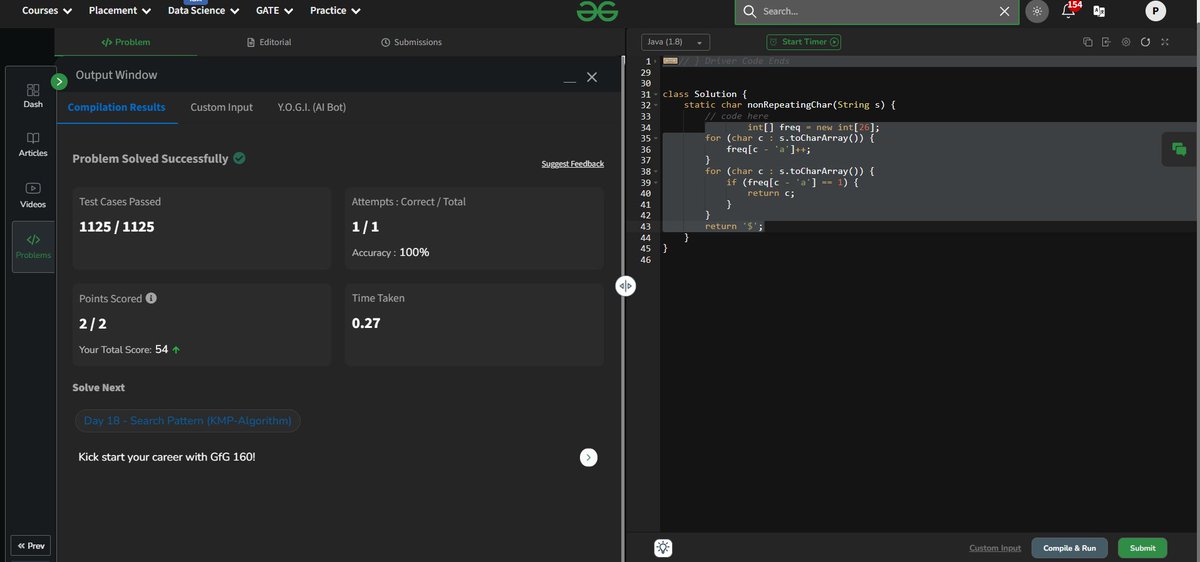The height and width of the screenshot is (562, 1200).
Task: Close the Output Window panel
Action: pyautogui.click(x=591, y=77)
